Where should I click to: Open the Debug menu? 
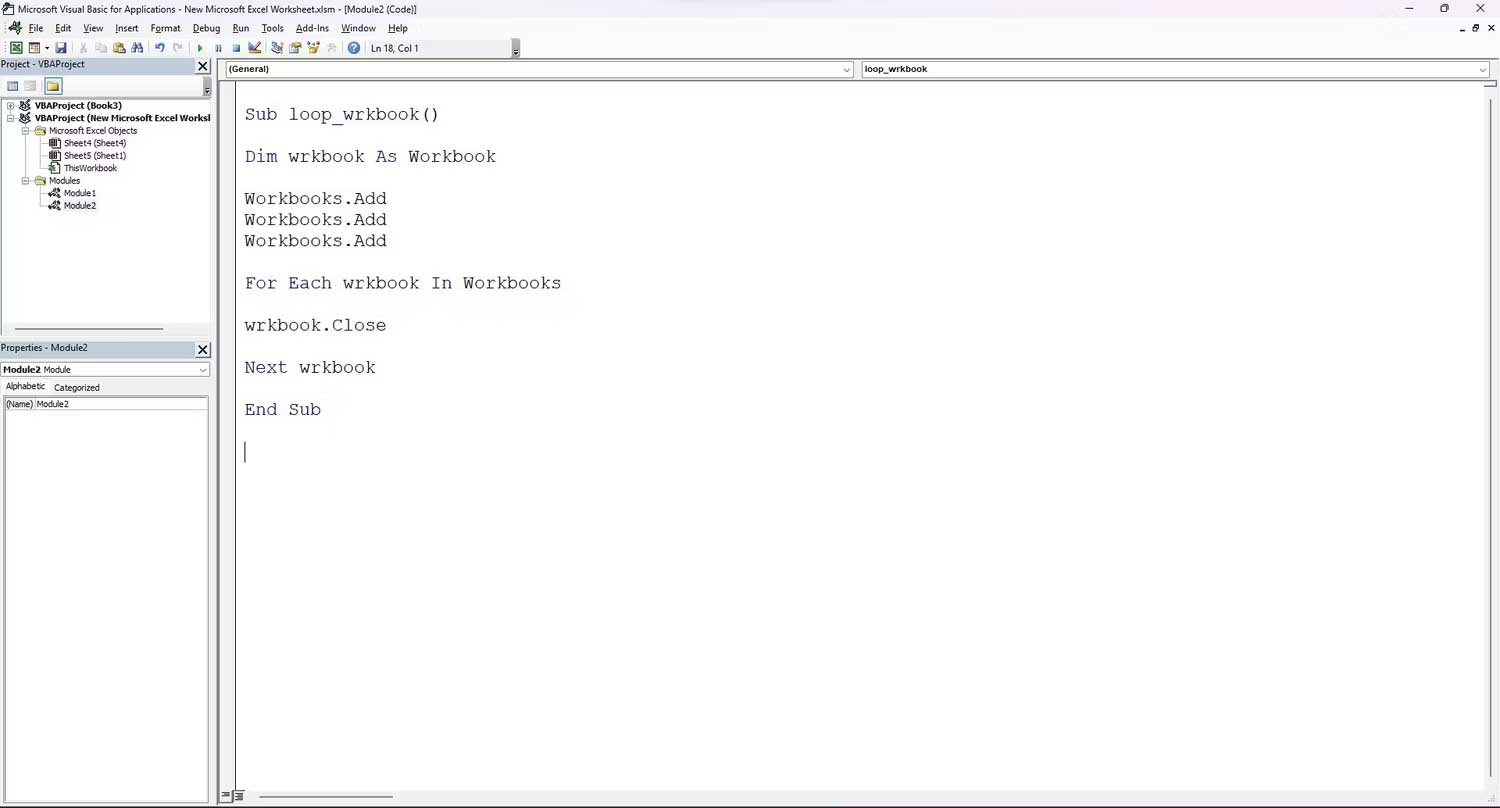206,28
